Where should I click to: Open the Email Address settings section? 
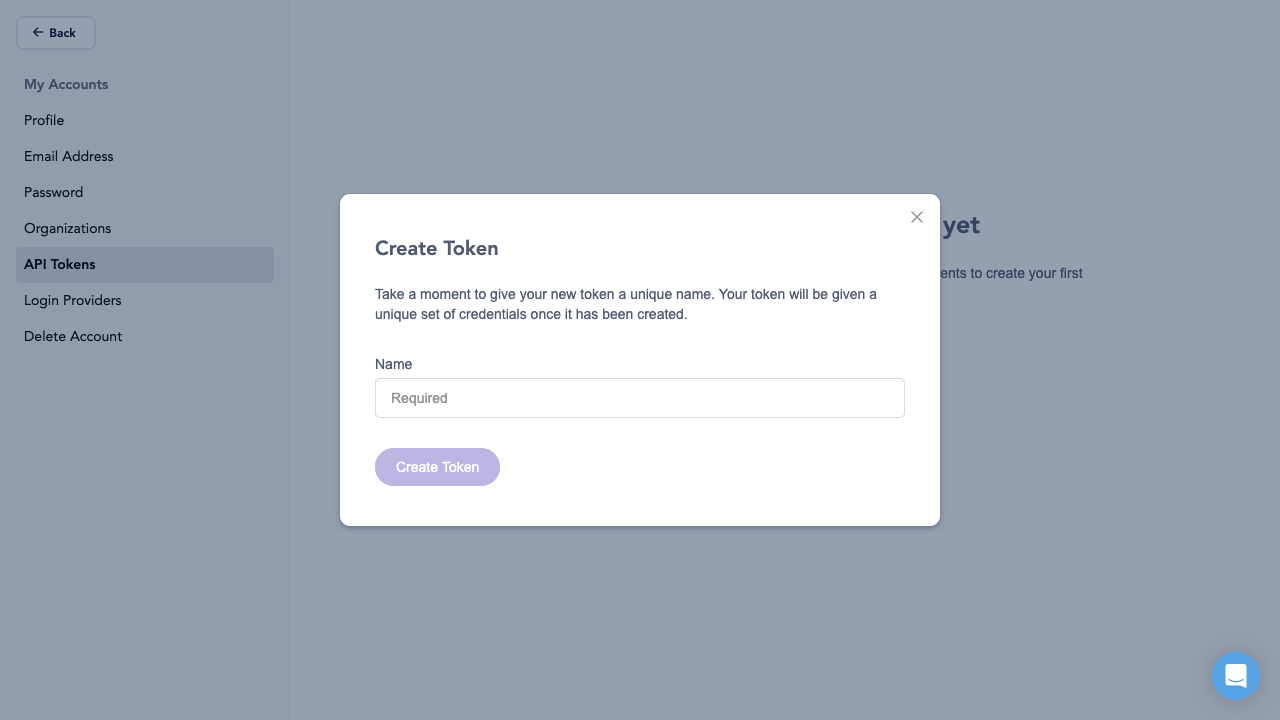68,156
